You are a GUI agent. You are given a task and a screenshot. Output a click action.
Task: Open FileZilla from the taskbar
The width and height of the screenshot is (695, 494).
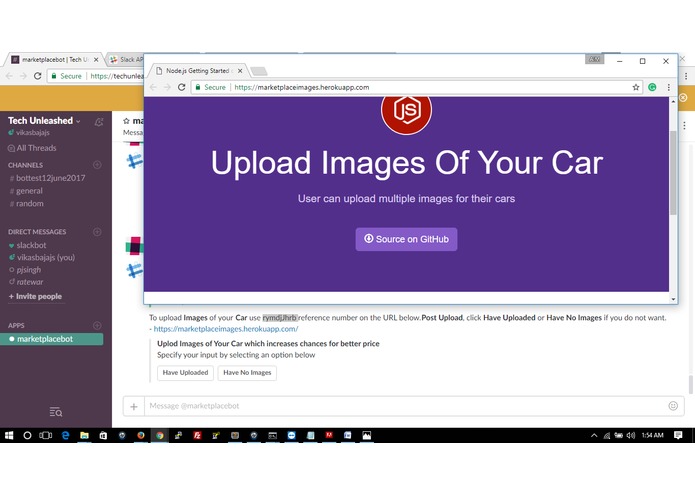(197, 436)
